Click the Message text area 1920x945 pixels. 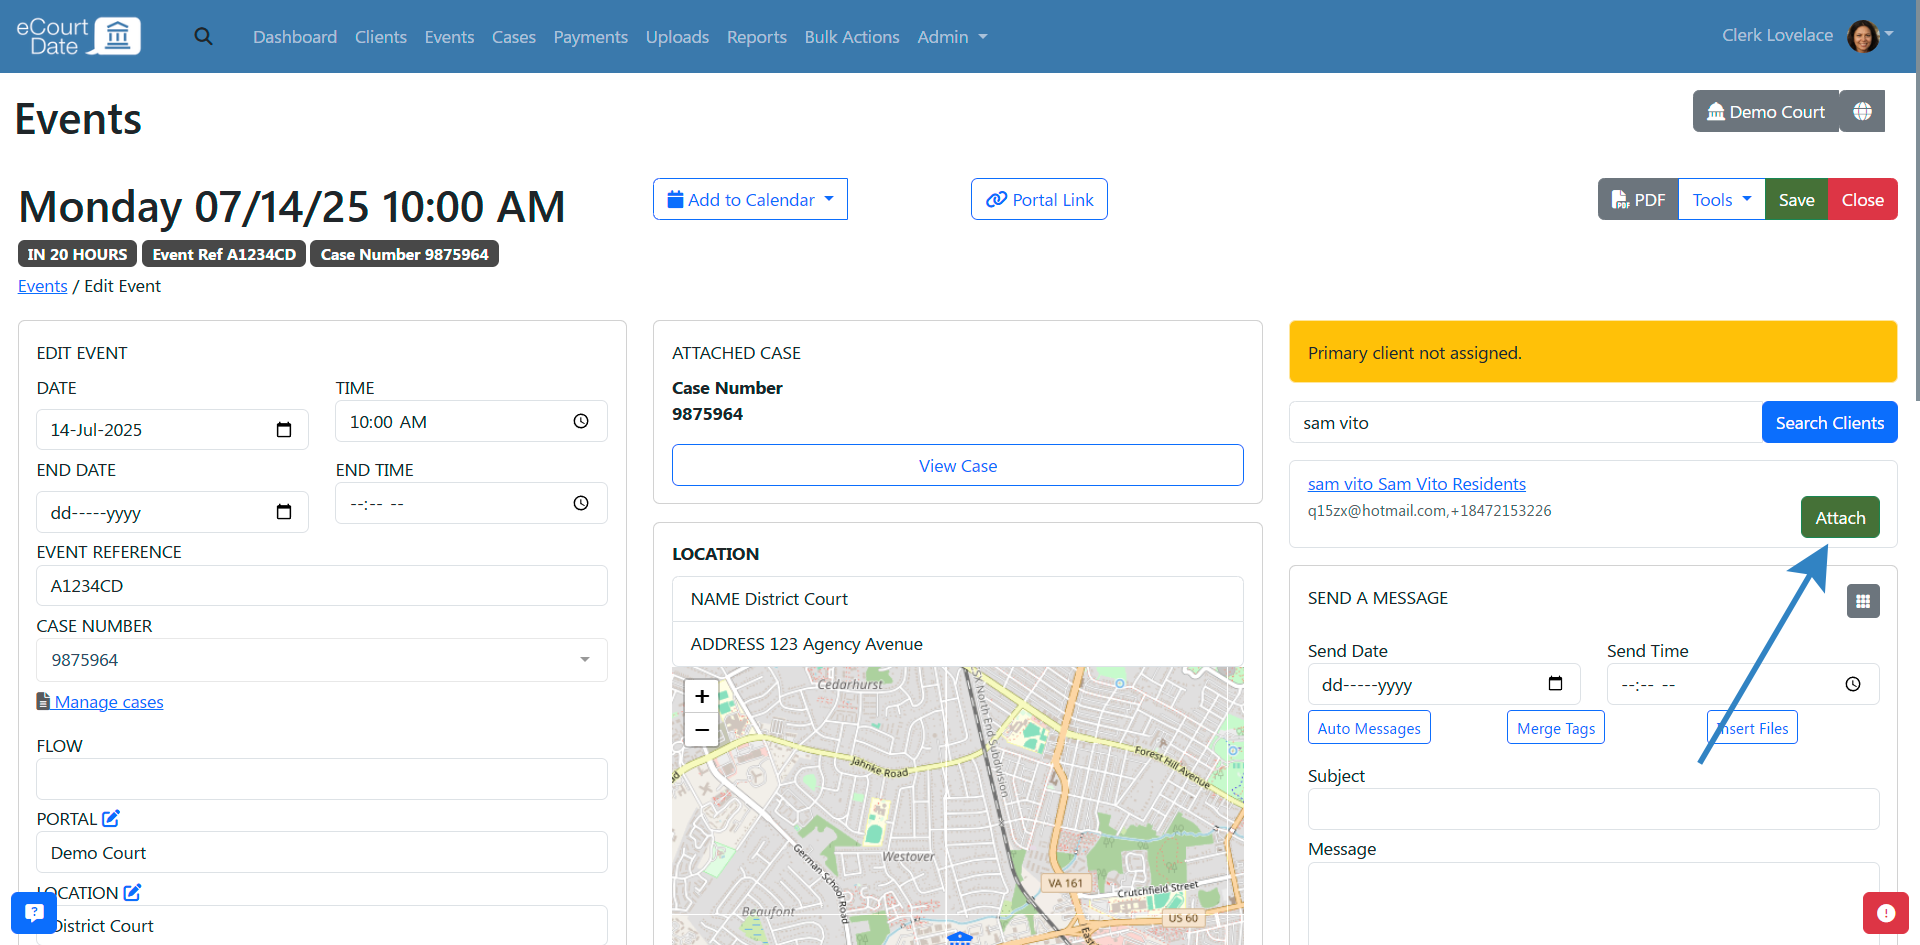click(x=1593, y=903)
